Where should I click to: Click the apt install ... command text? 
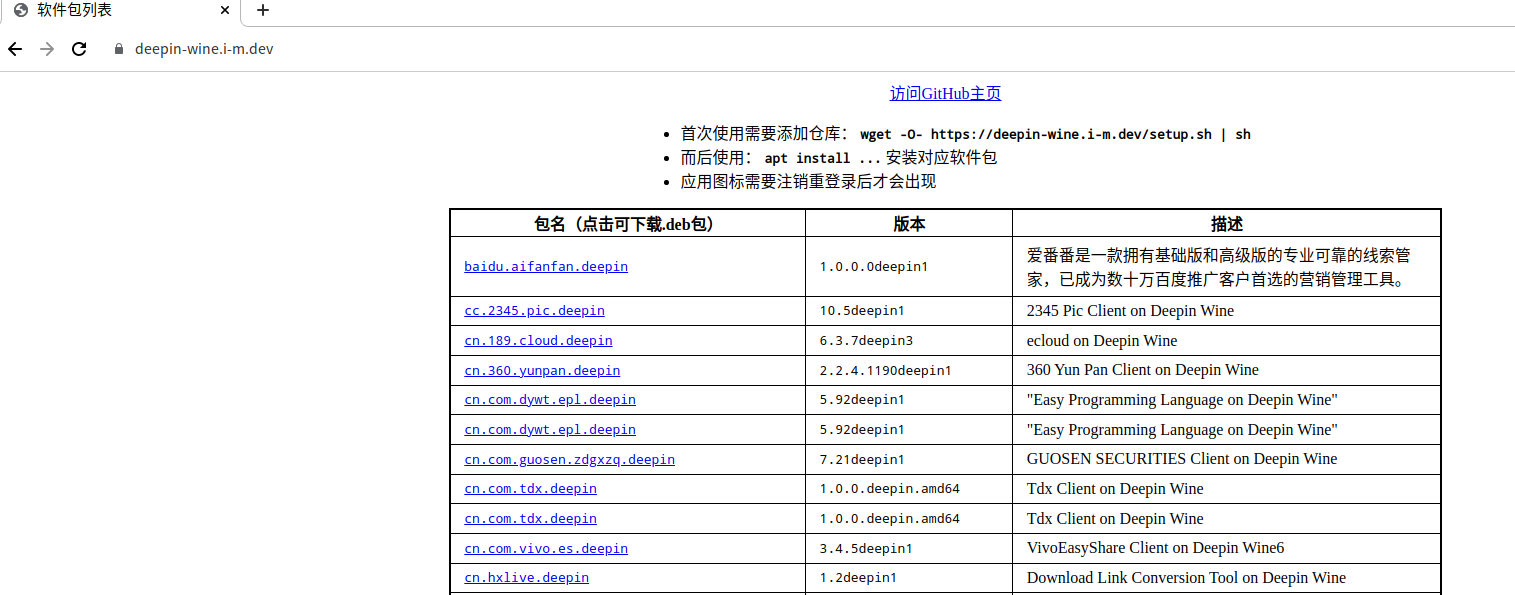click(823, 158)
